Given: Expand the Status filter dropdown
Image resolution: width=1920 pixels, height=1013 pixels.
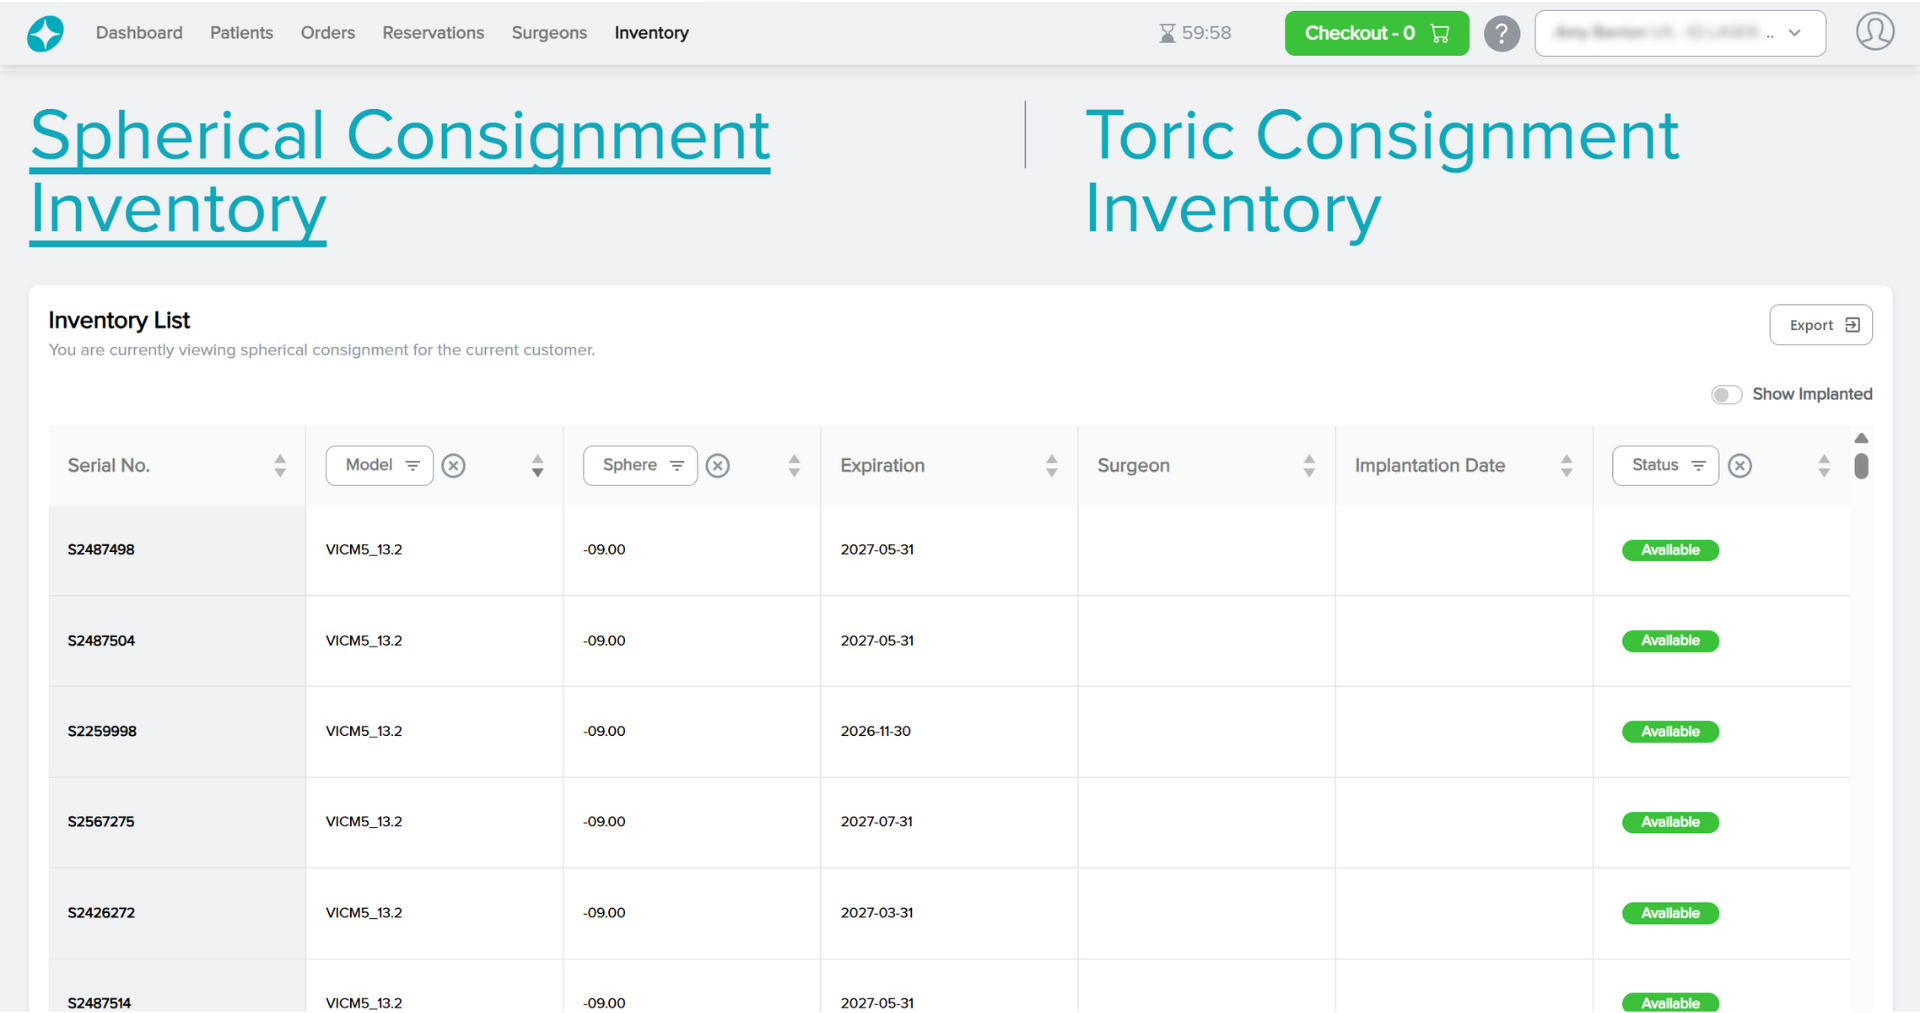Looking at the screenshot, I should [x=1665, y=466].
